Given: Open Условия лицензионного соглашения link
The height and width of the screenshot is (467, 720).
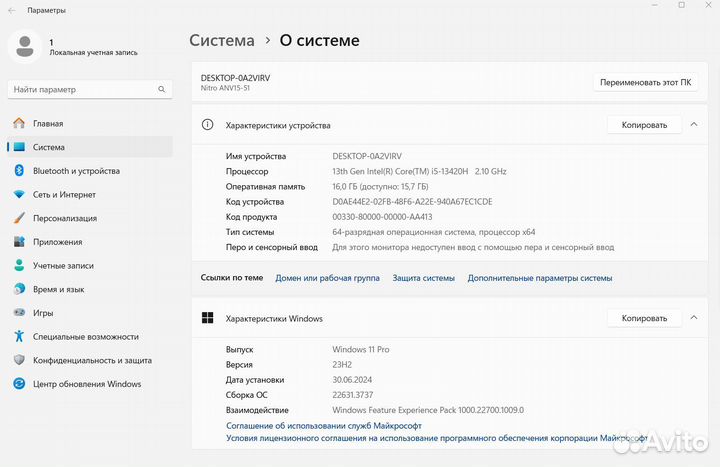Looking at the screenshot, I should tap(436, 438).
